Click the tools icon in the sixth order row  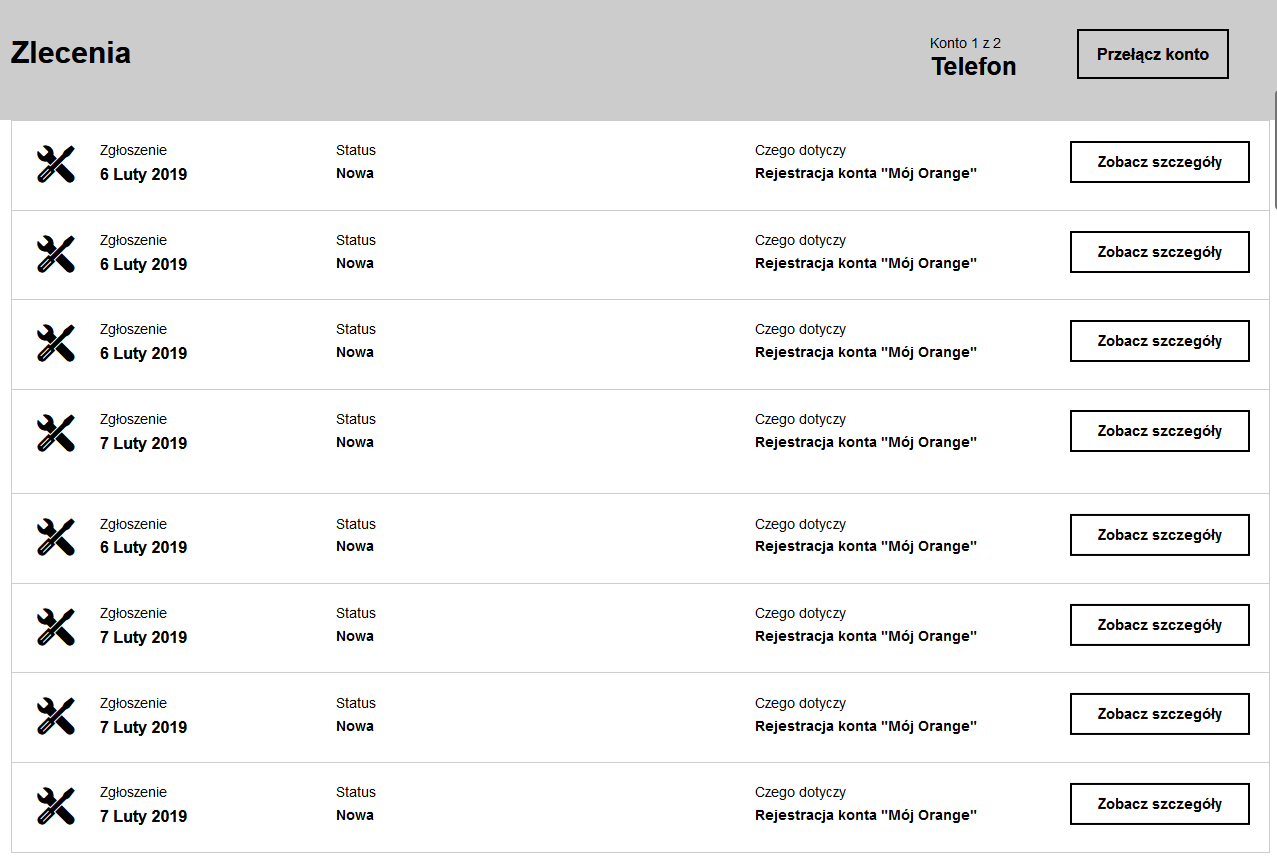pos(56,626)
